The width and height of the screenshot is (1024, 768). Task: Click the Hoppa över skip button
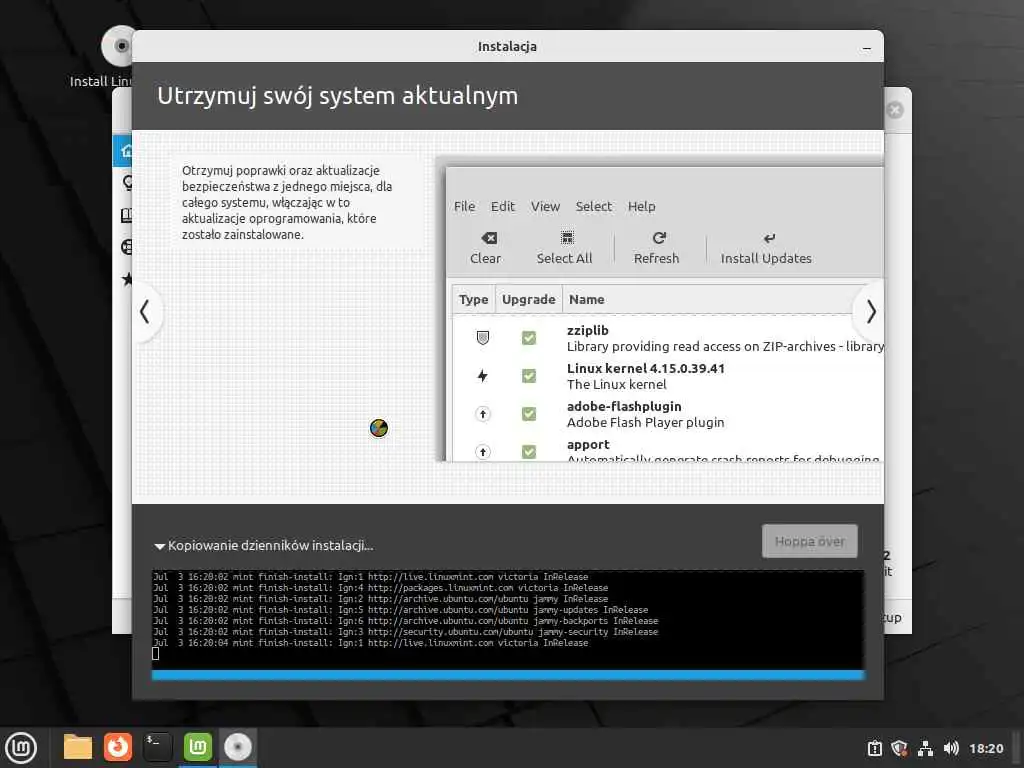pyautogui.click(x=809, y=541)
